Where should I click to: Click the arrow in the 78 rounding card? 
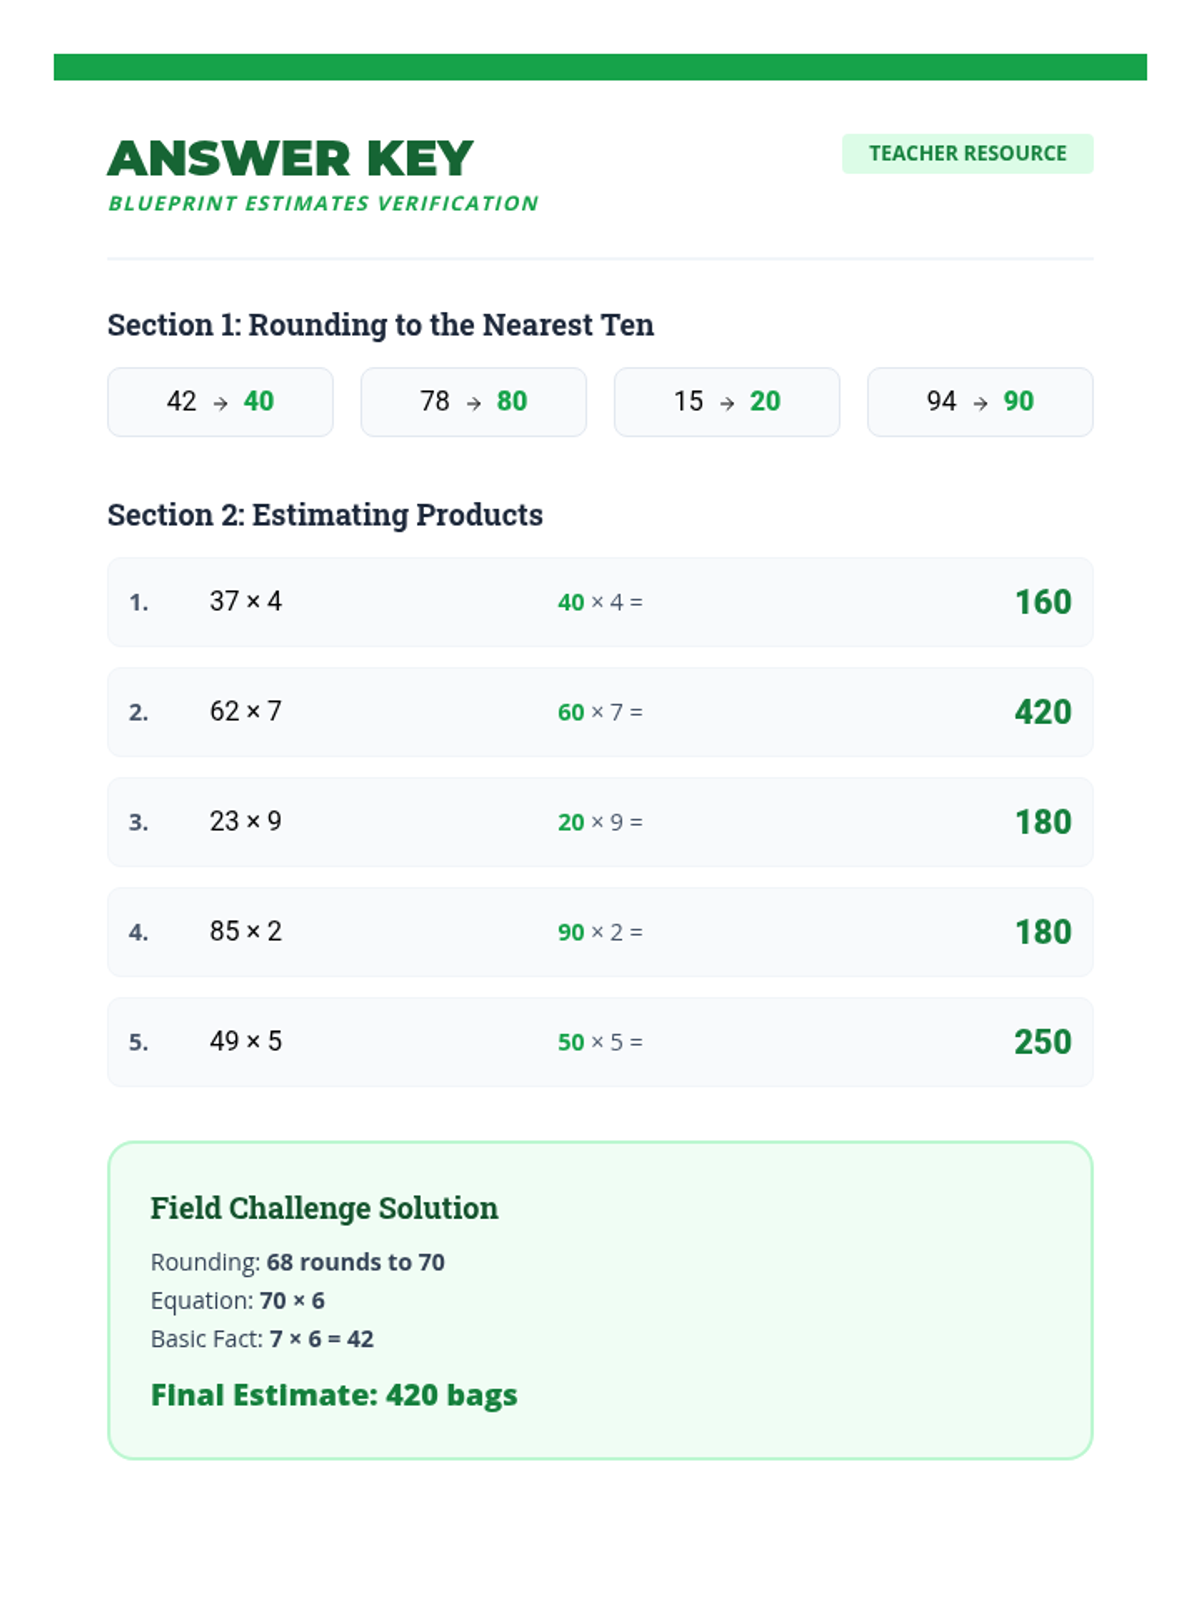pyautogui.click(x=474, y=403)
